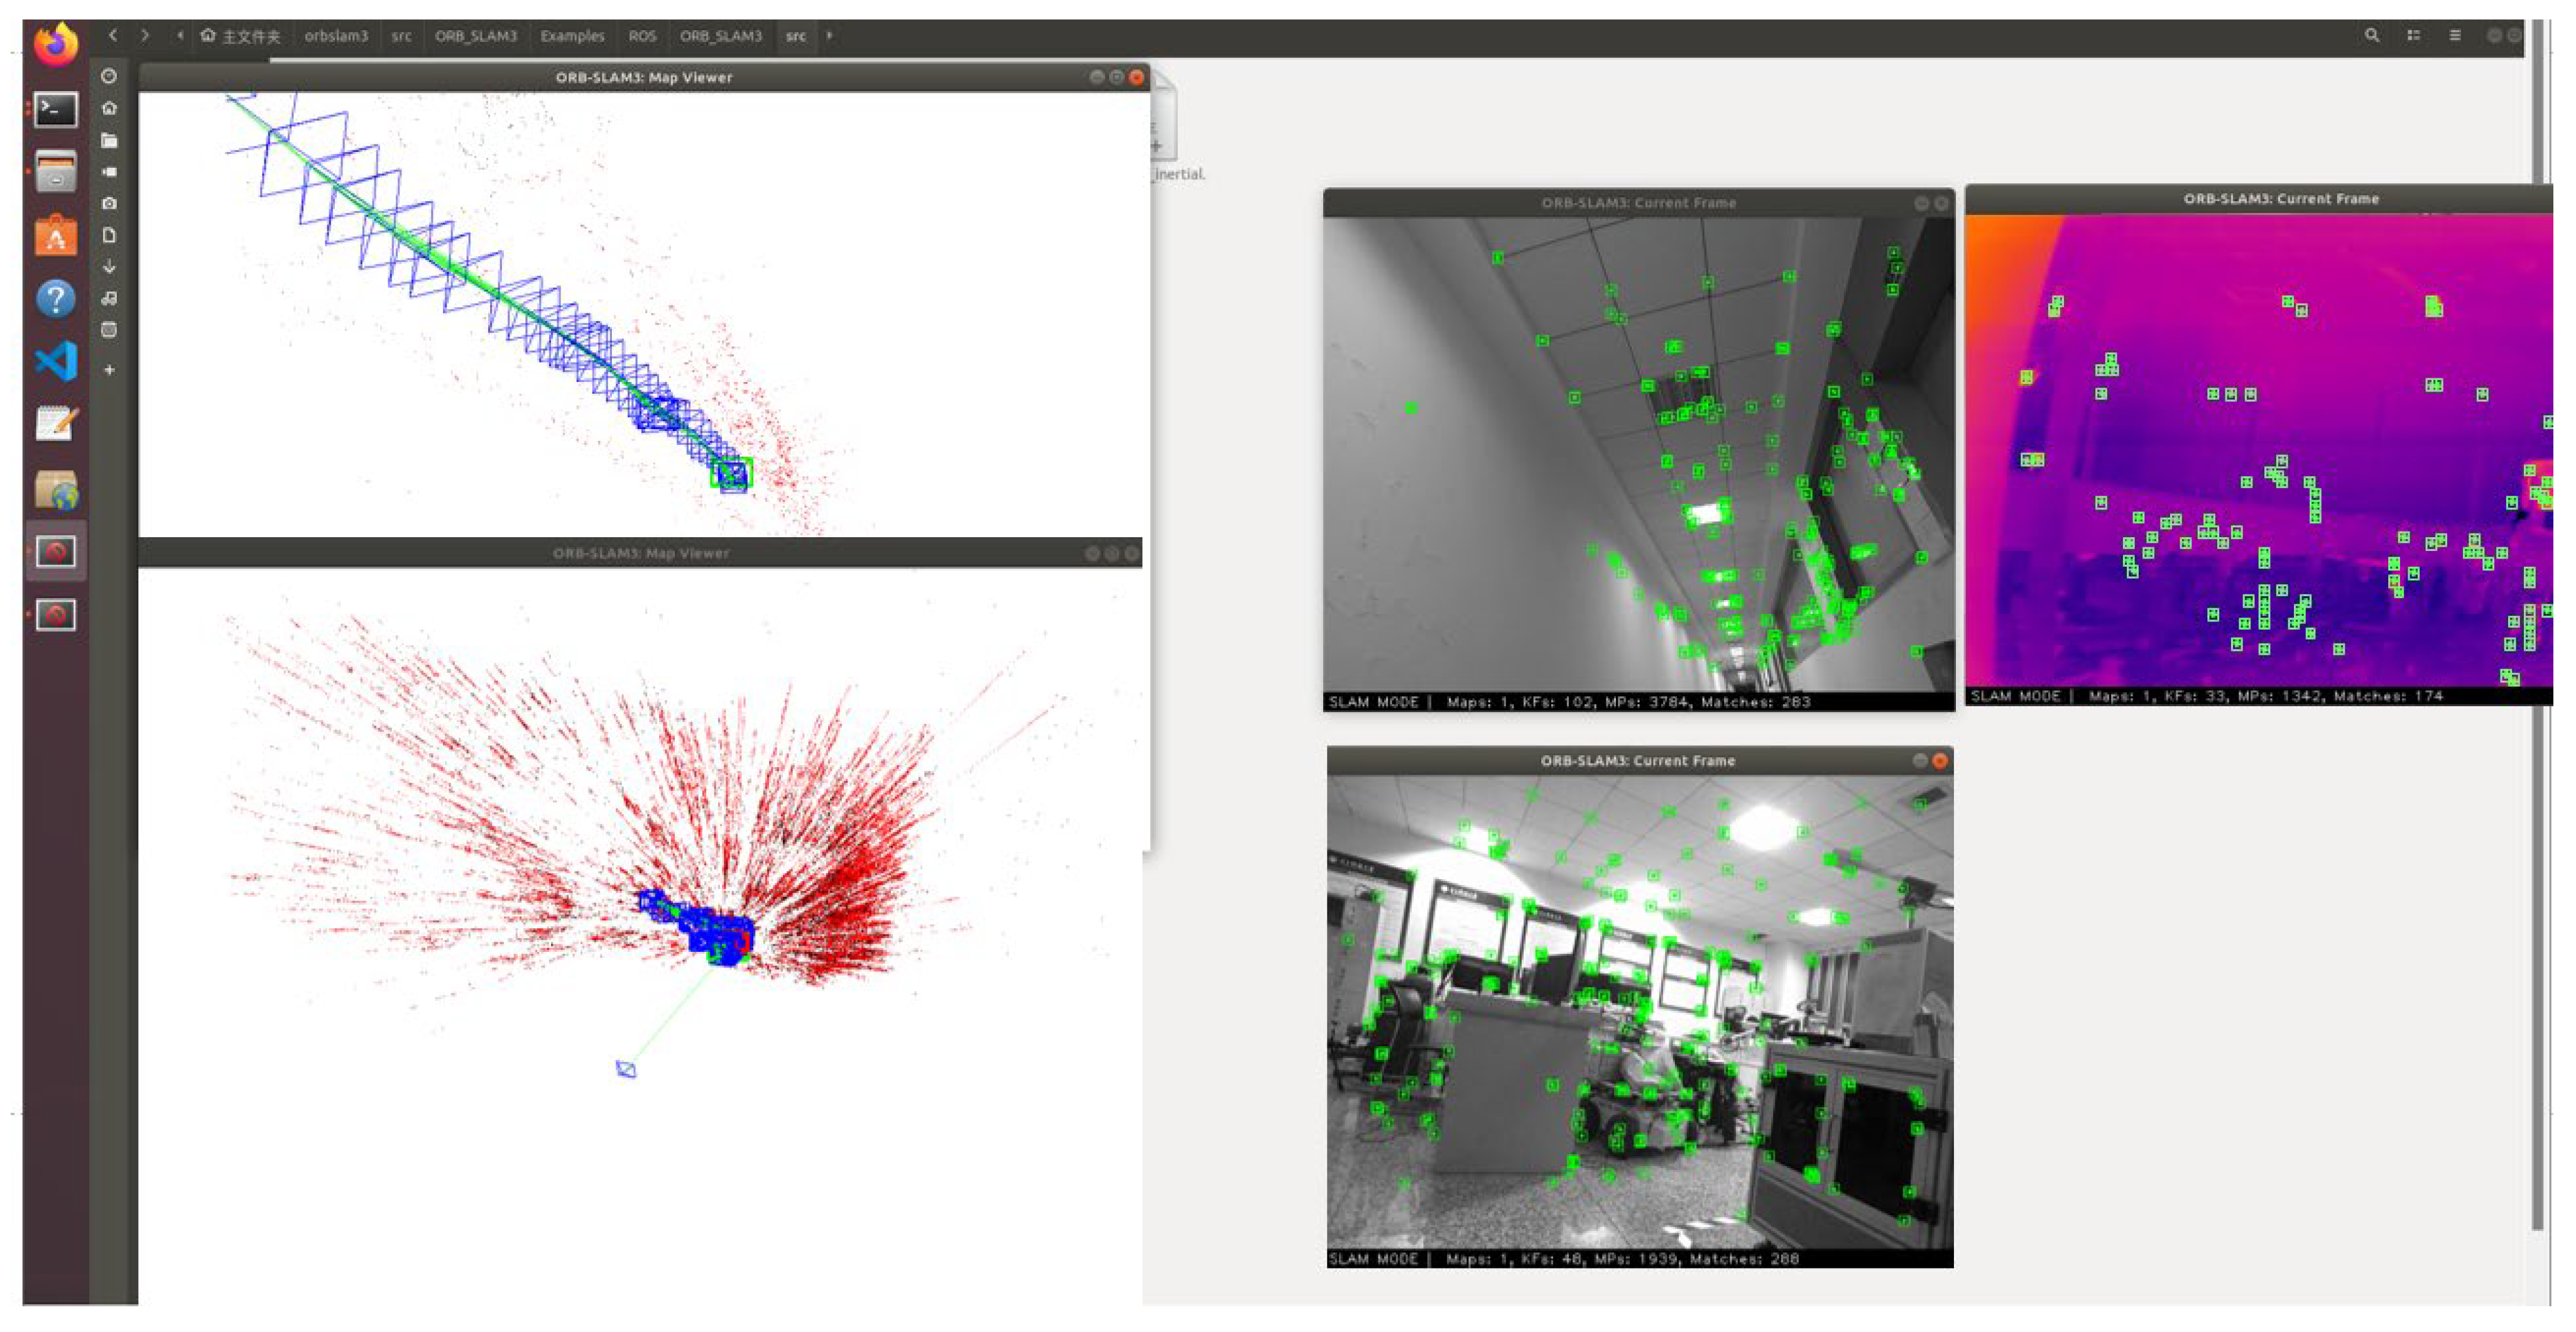This screenshot has height=1332, width=2576.
Task: Navigate to Examples in path bar
Action: [572, 35]
